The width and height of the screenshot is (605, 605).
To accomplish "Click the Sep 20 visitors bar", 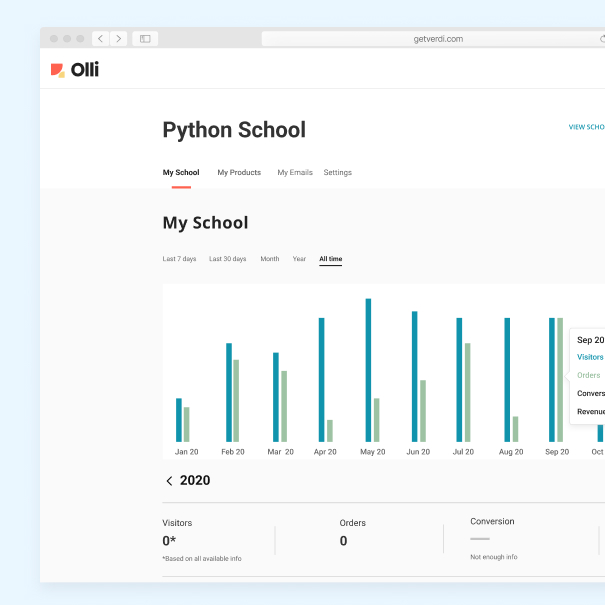I will (x=552, y=380).
